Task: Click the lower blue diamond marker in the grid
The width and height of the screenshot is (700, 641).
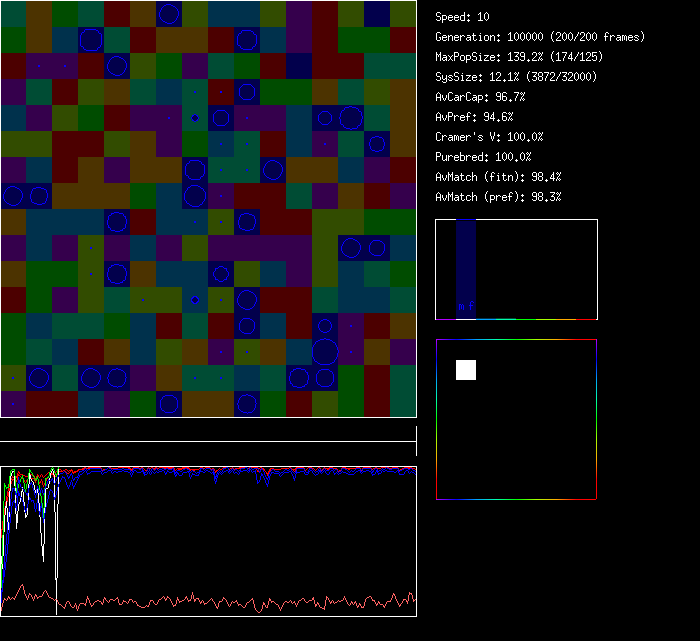Action: 195,300
